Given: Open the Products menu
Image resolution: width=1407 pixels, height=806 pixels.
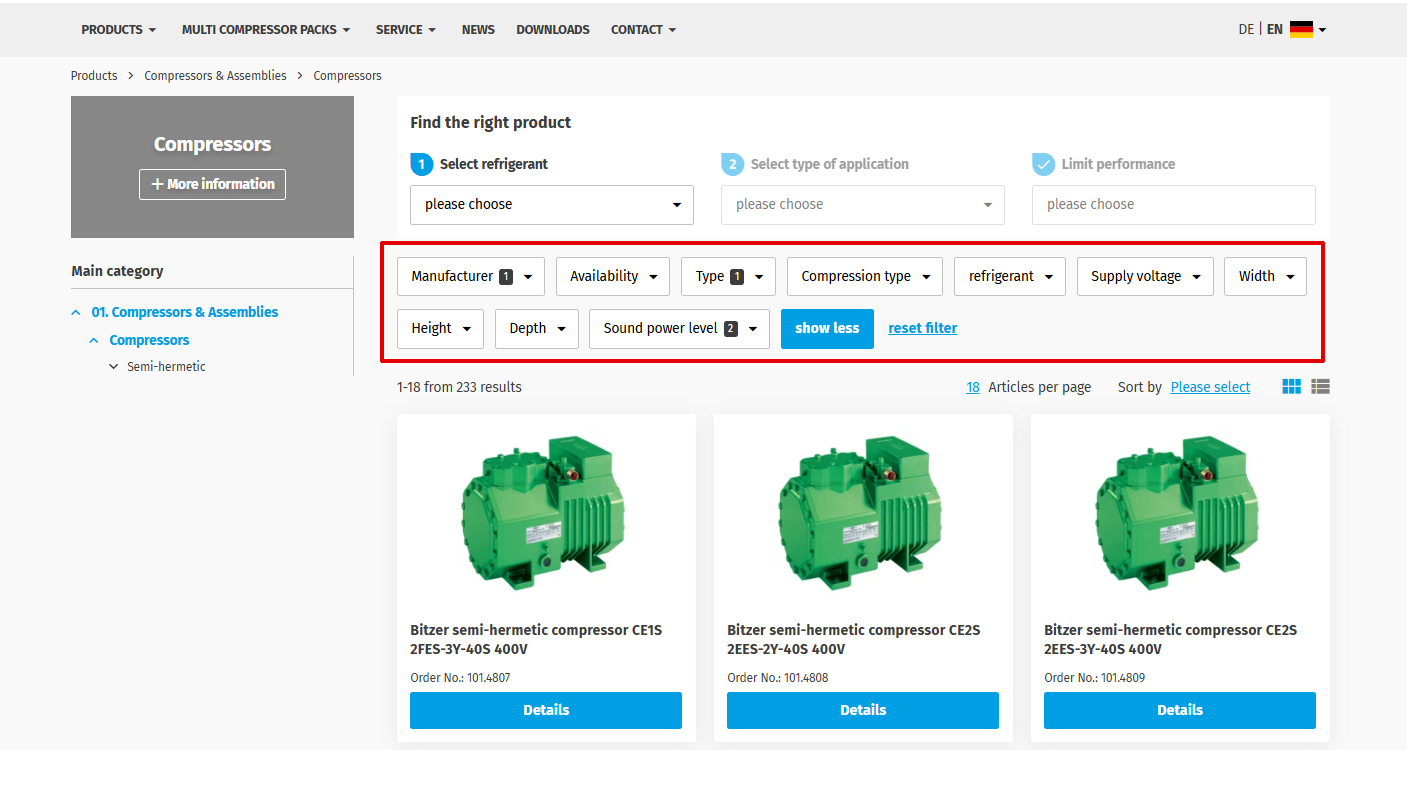Looking at the screenshot, I should 118,30.
